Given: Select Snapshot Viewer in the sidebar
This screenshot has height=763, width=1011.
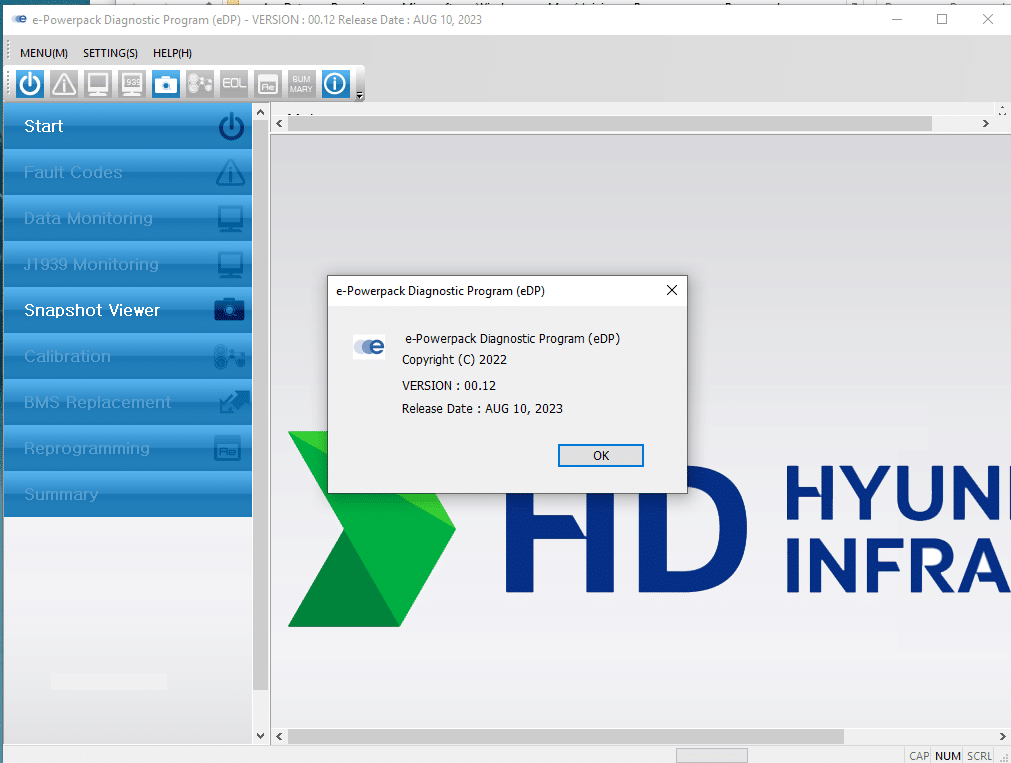Looking at the screenshot, I should (x=128, y=311).
